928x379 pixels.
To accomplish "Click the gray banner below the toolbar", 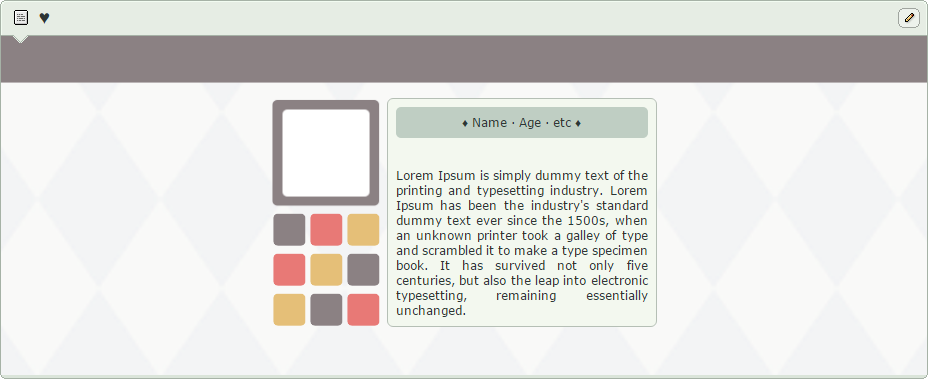I will point(464,59).
